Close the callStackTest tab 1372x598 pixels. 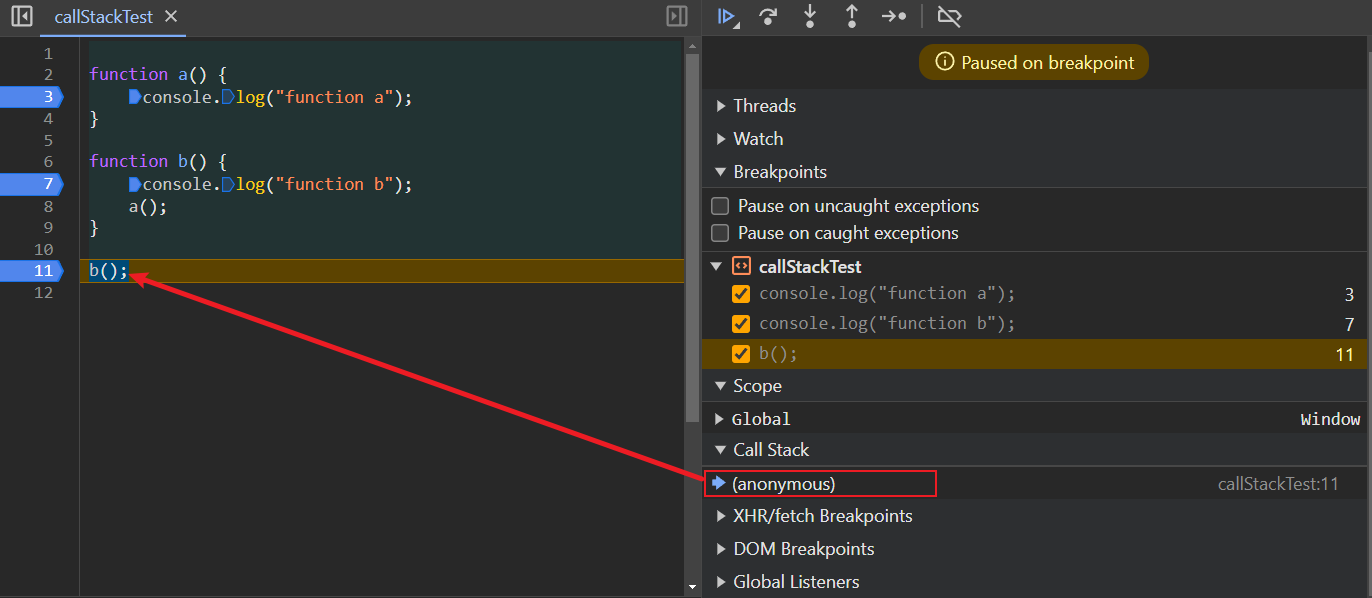171,17
